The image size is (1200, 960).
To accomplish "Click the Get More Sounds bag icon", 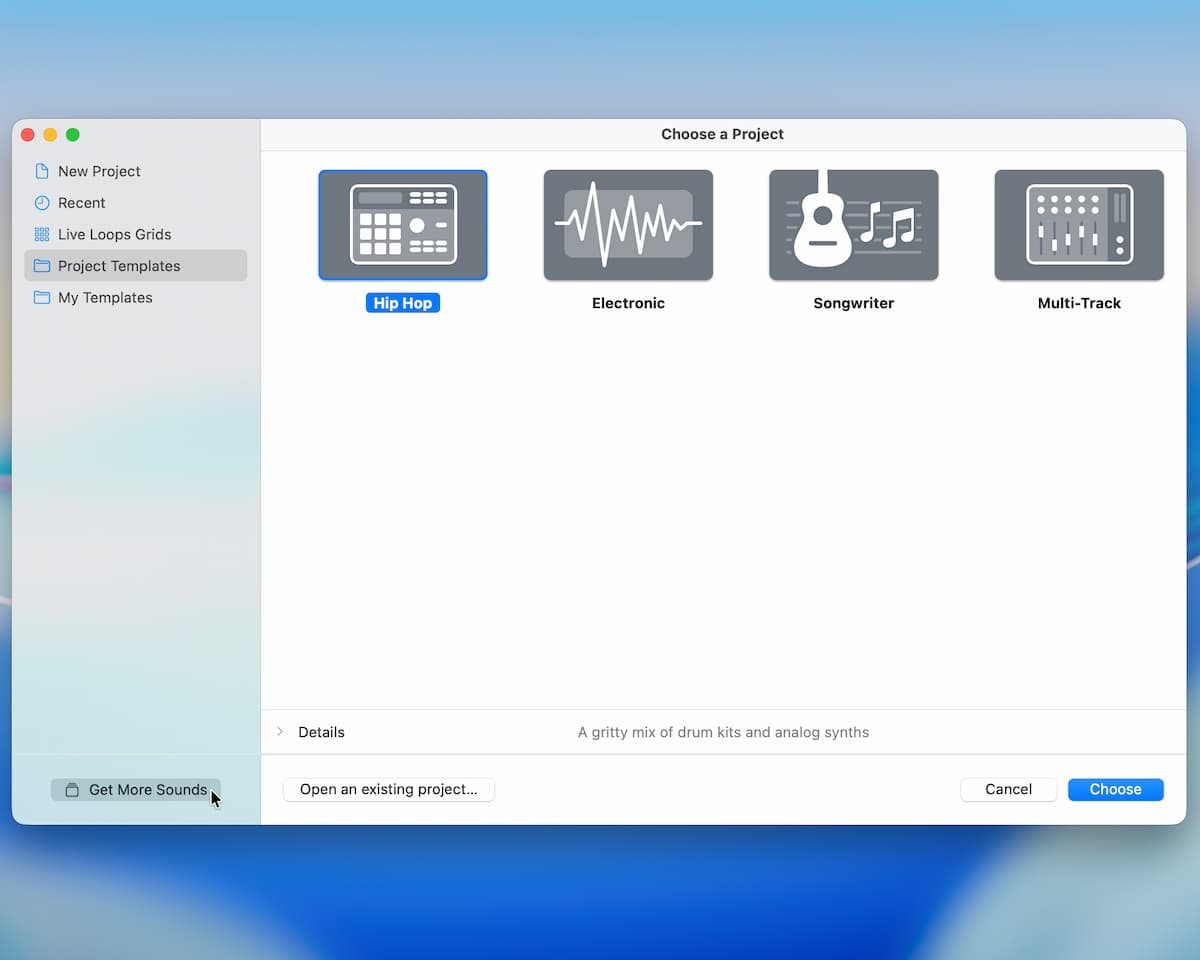I will [x=72, y=790].
